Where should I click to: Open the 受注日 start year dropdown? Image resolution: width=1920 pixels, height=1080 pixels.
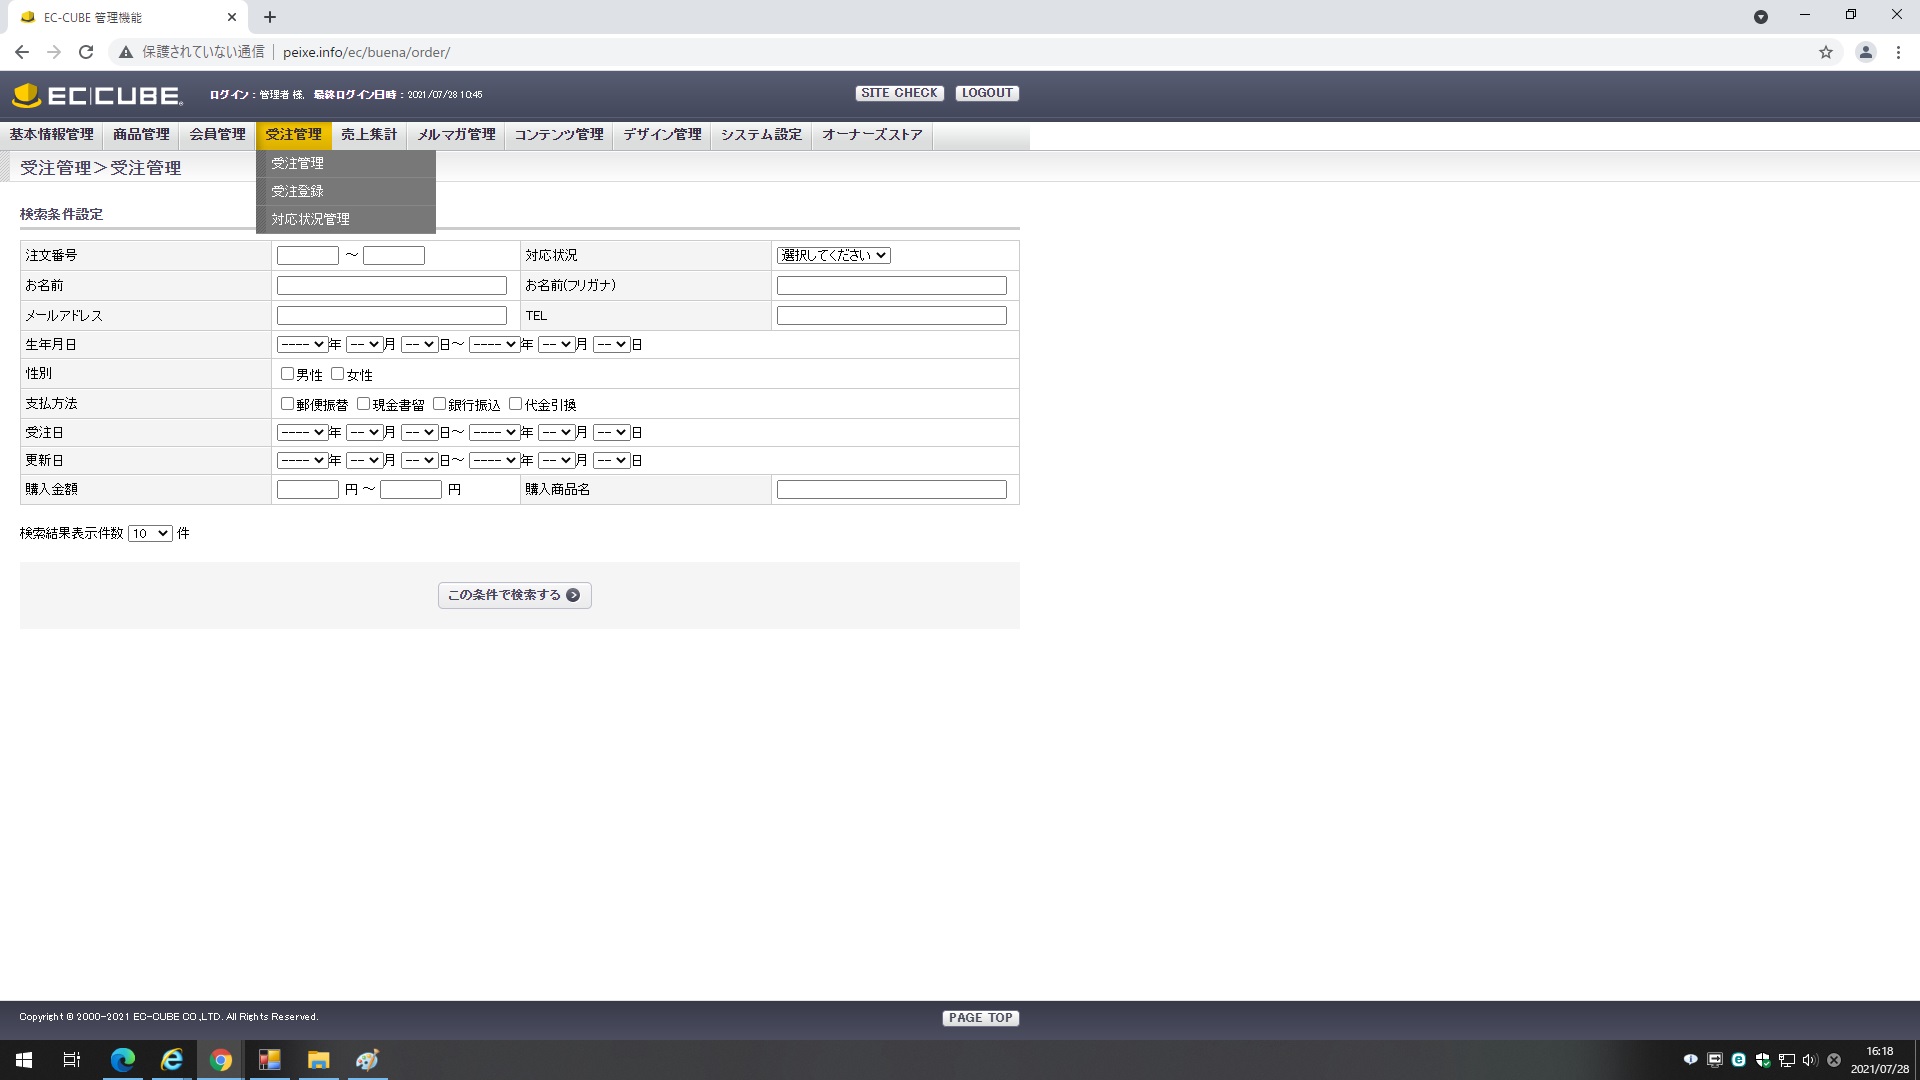(302, 433)
